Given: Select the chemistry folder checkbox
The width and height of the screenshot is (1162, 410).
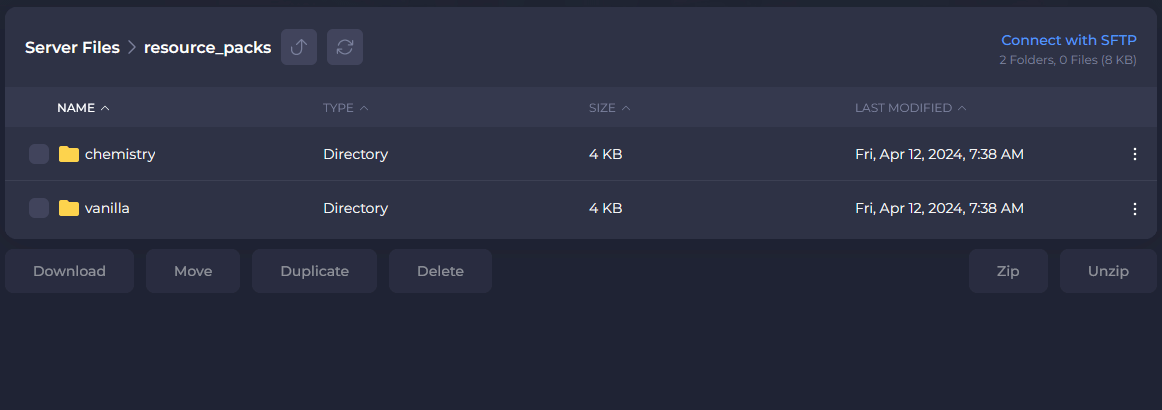Looking at the screenshot, I should pyautogui.click(x=39, y=154).
